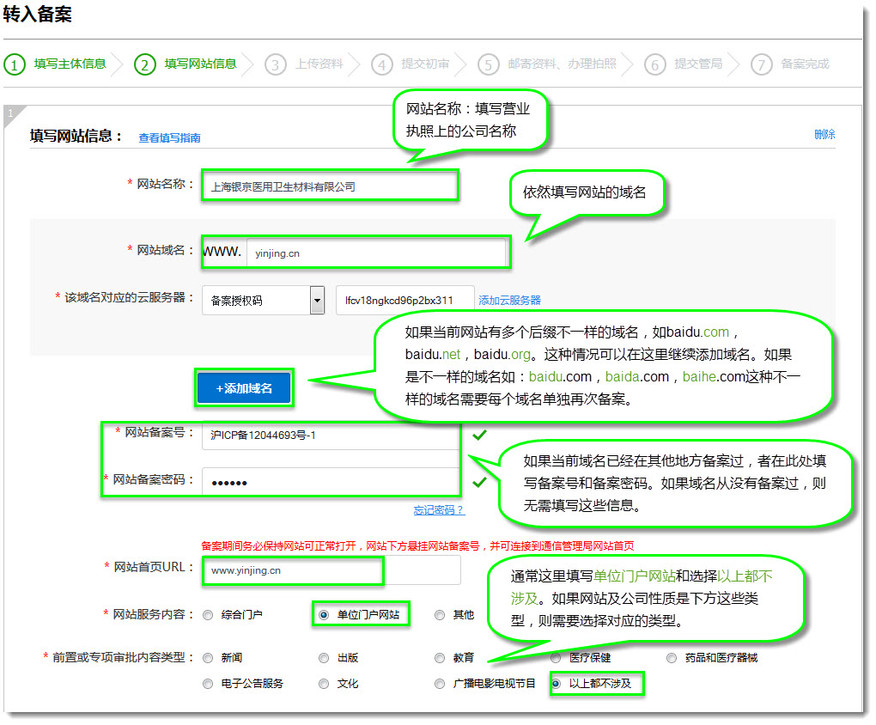Click the 添加云服务器 link

(509, 300)
